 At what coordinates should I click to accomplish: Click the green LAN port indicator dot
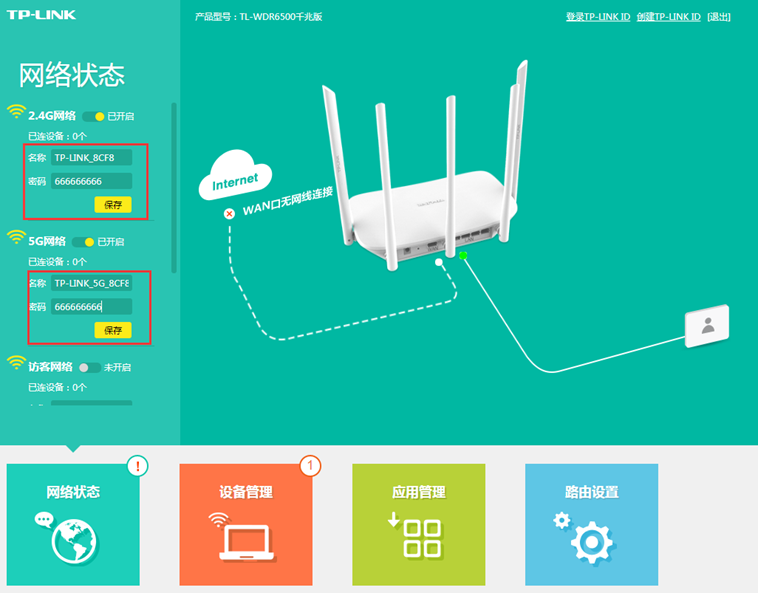463,255
